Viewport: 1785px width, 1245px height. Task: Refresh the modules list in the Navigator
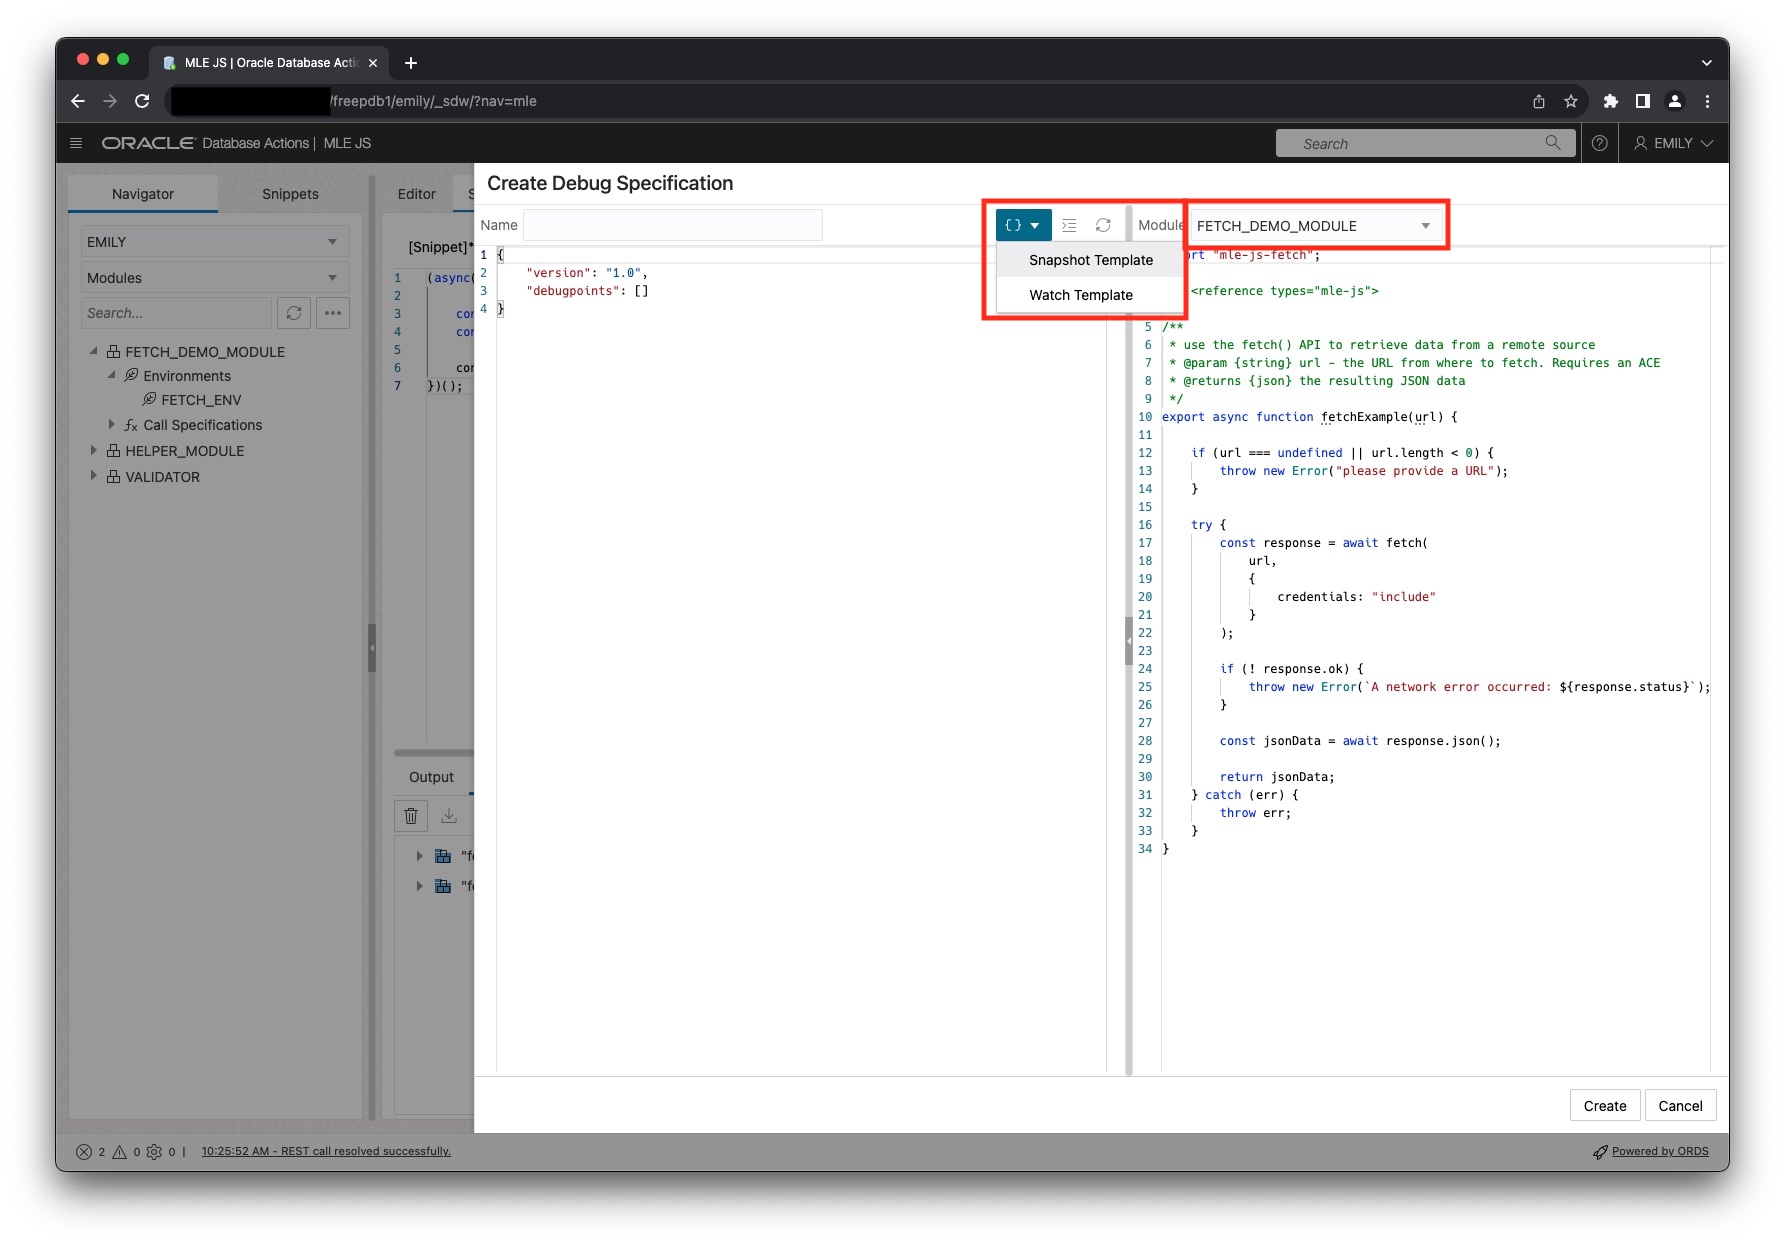[x=293, y=313]
